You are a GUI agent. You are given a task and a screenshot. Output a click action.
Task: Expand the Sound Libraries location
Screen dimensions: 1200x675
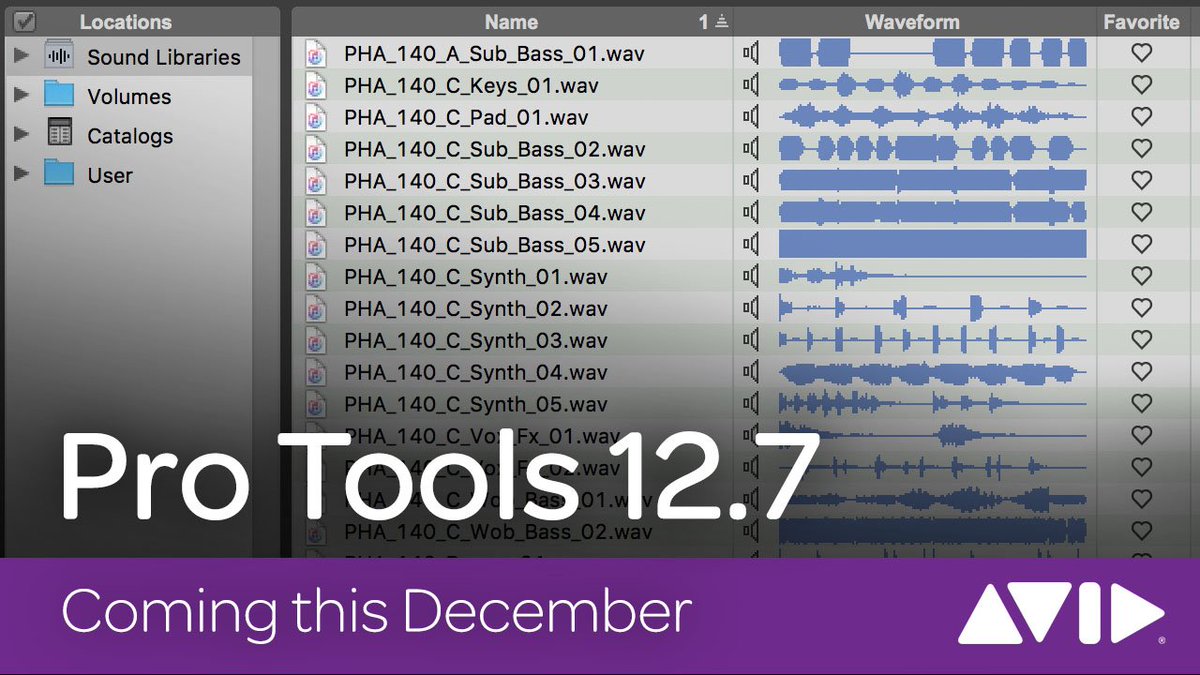[21, 57]
